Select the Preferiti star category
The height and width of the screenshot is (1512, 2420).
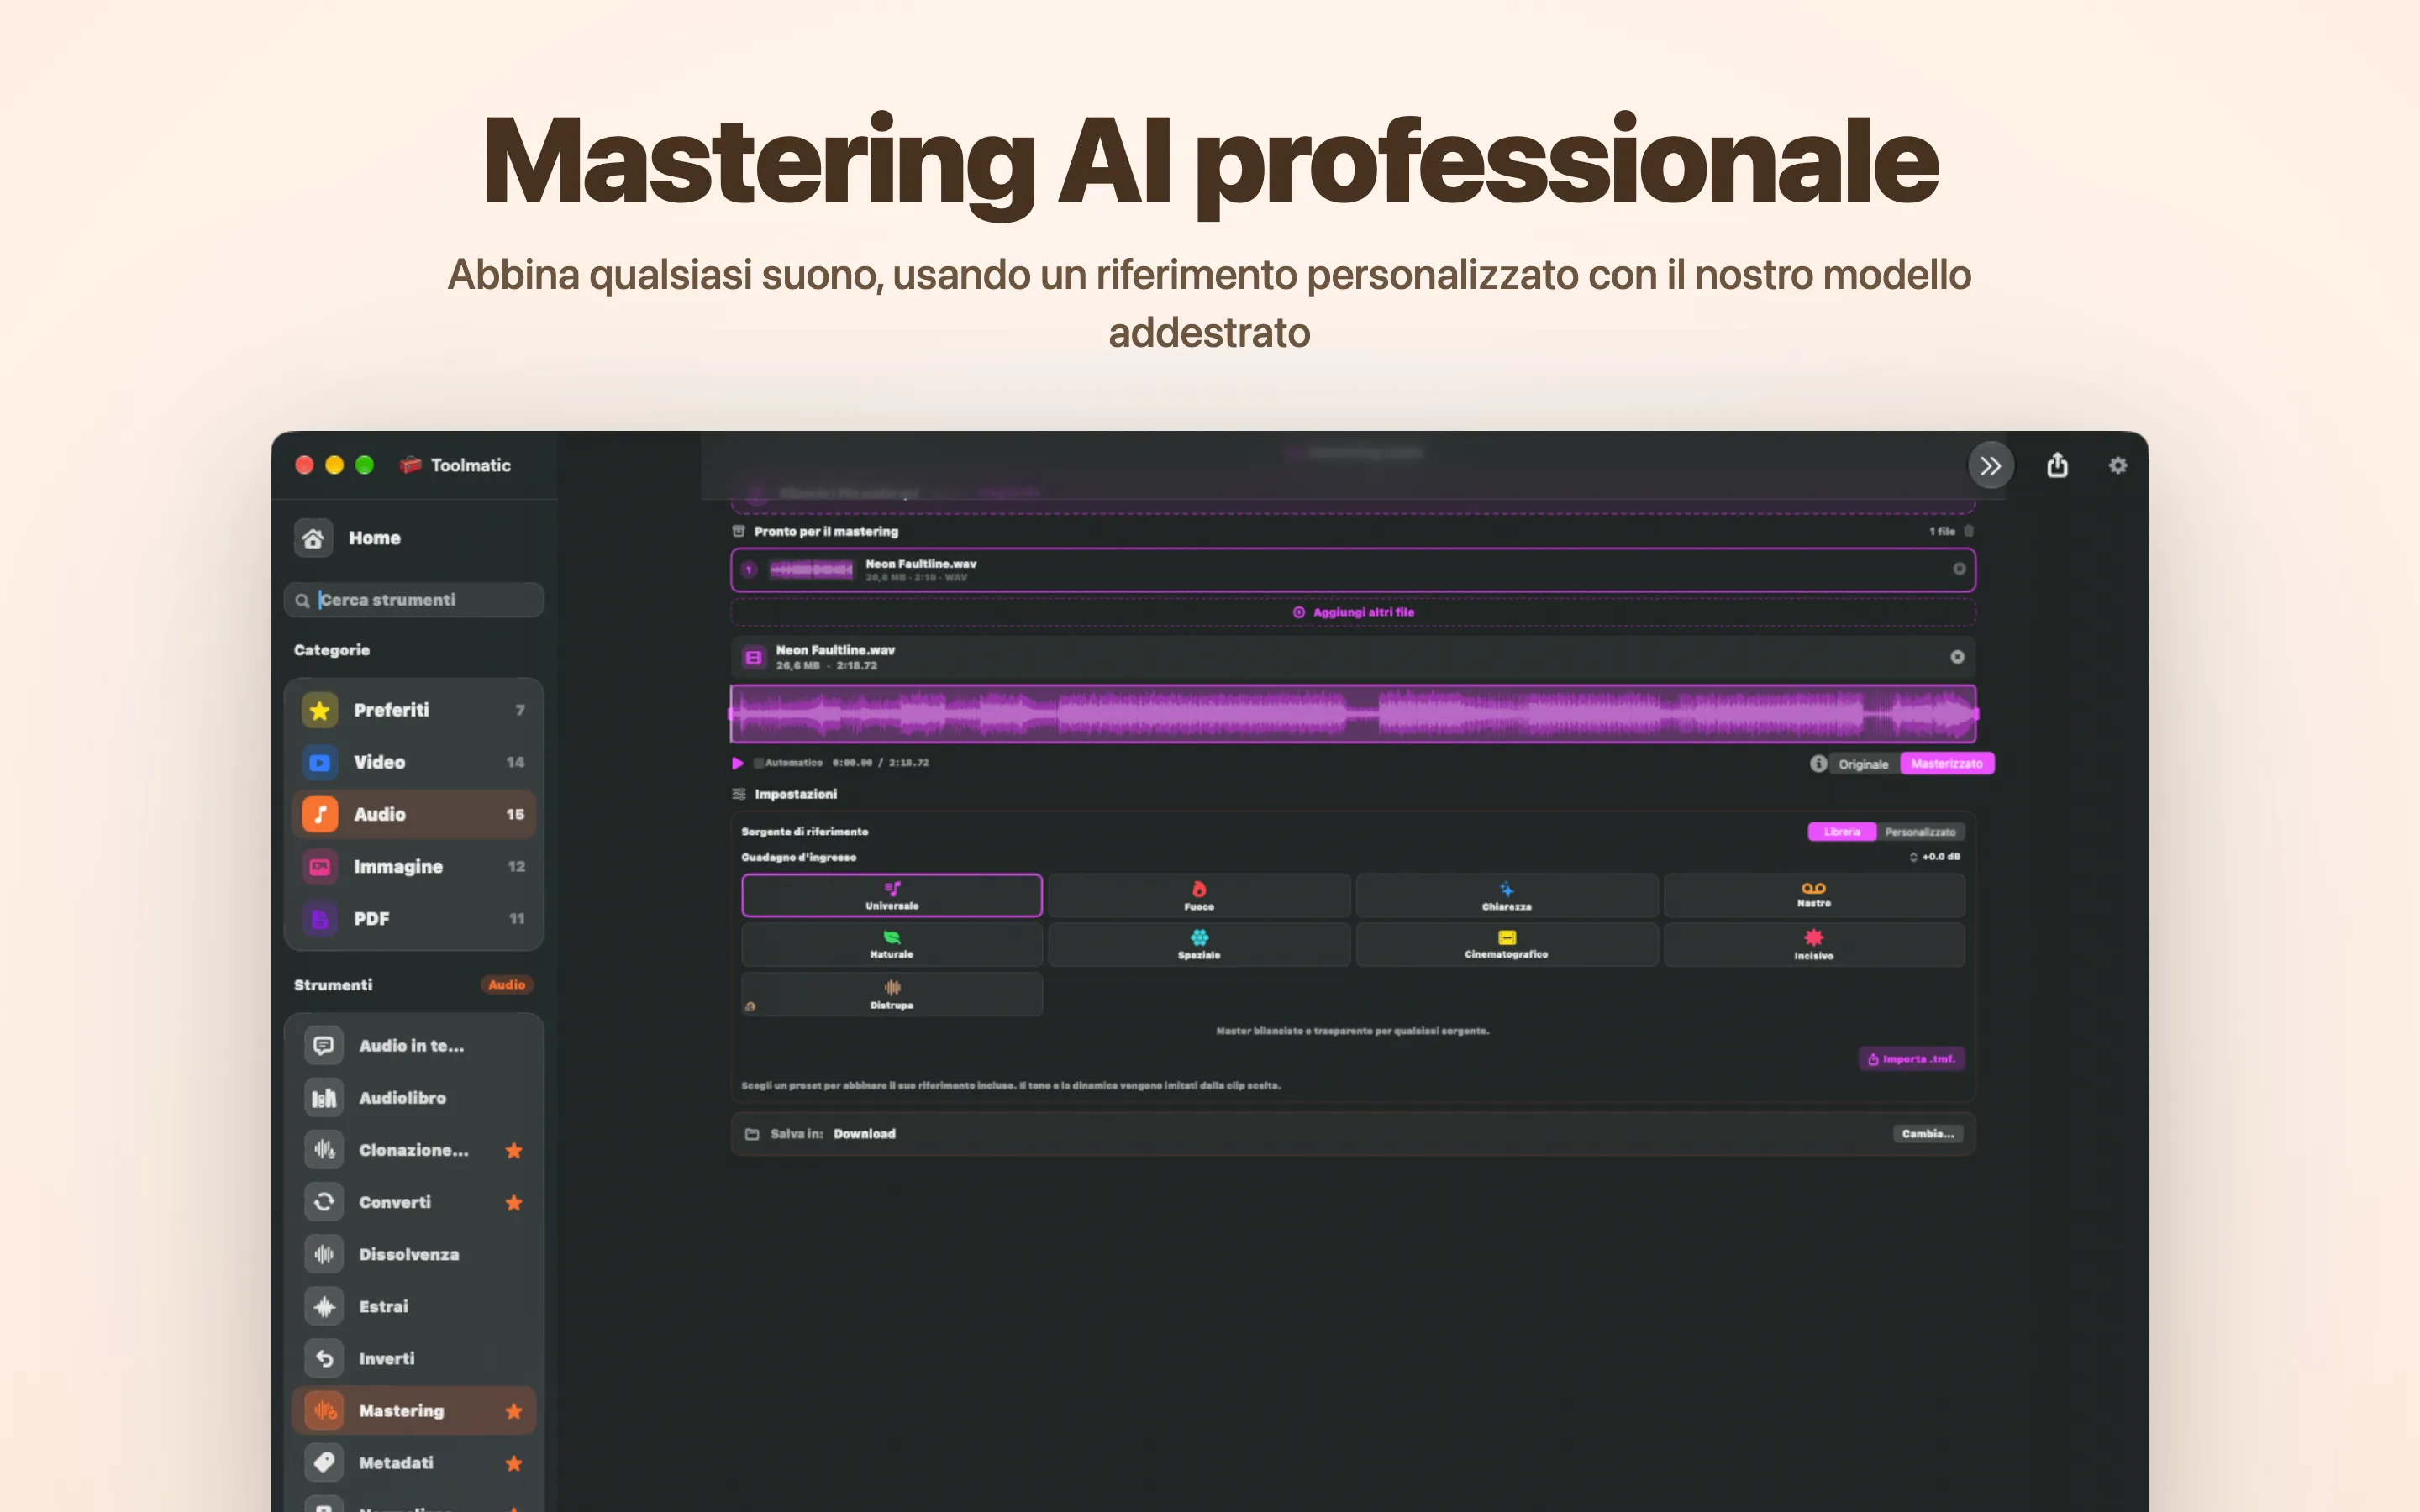(x=414, y=710)
